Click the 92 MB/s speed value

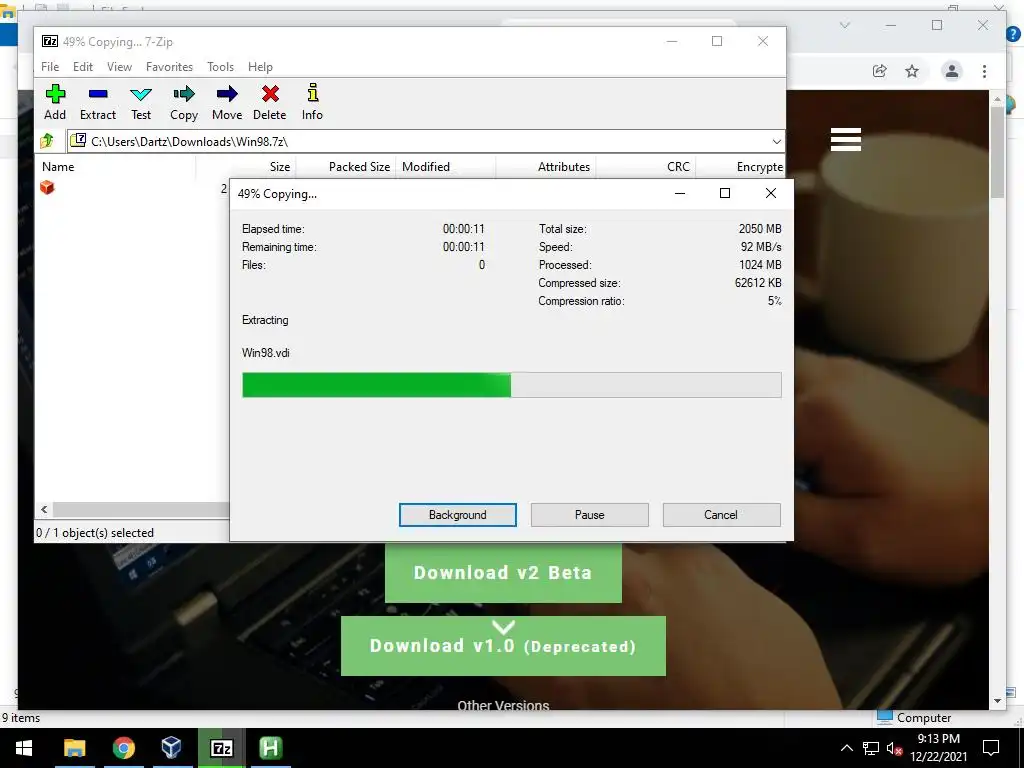click(761, 247)
